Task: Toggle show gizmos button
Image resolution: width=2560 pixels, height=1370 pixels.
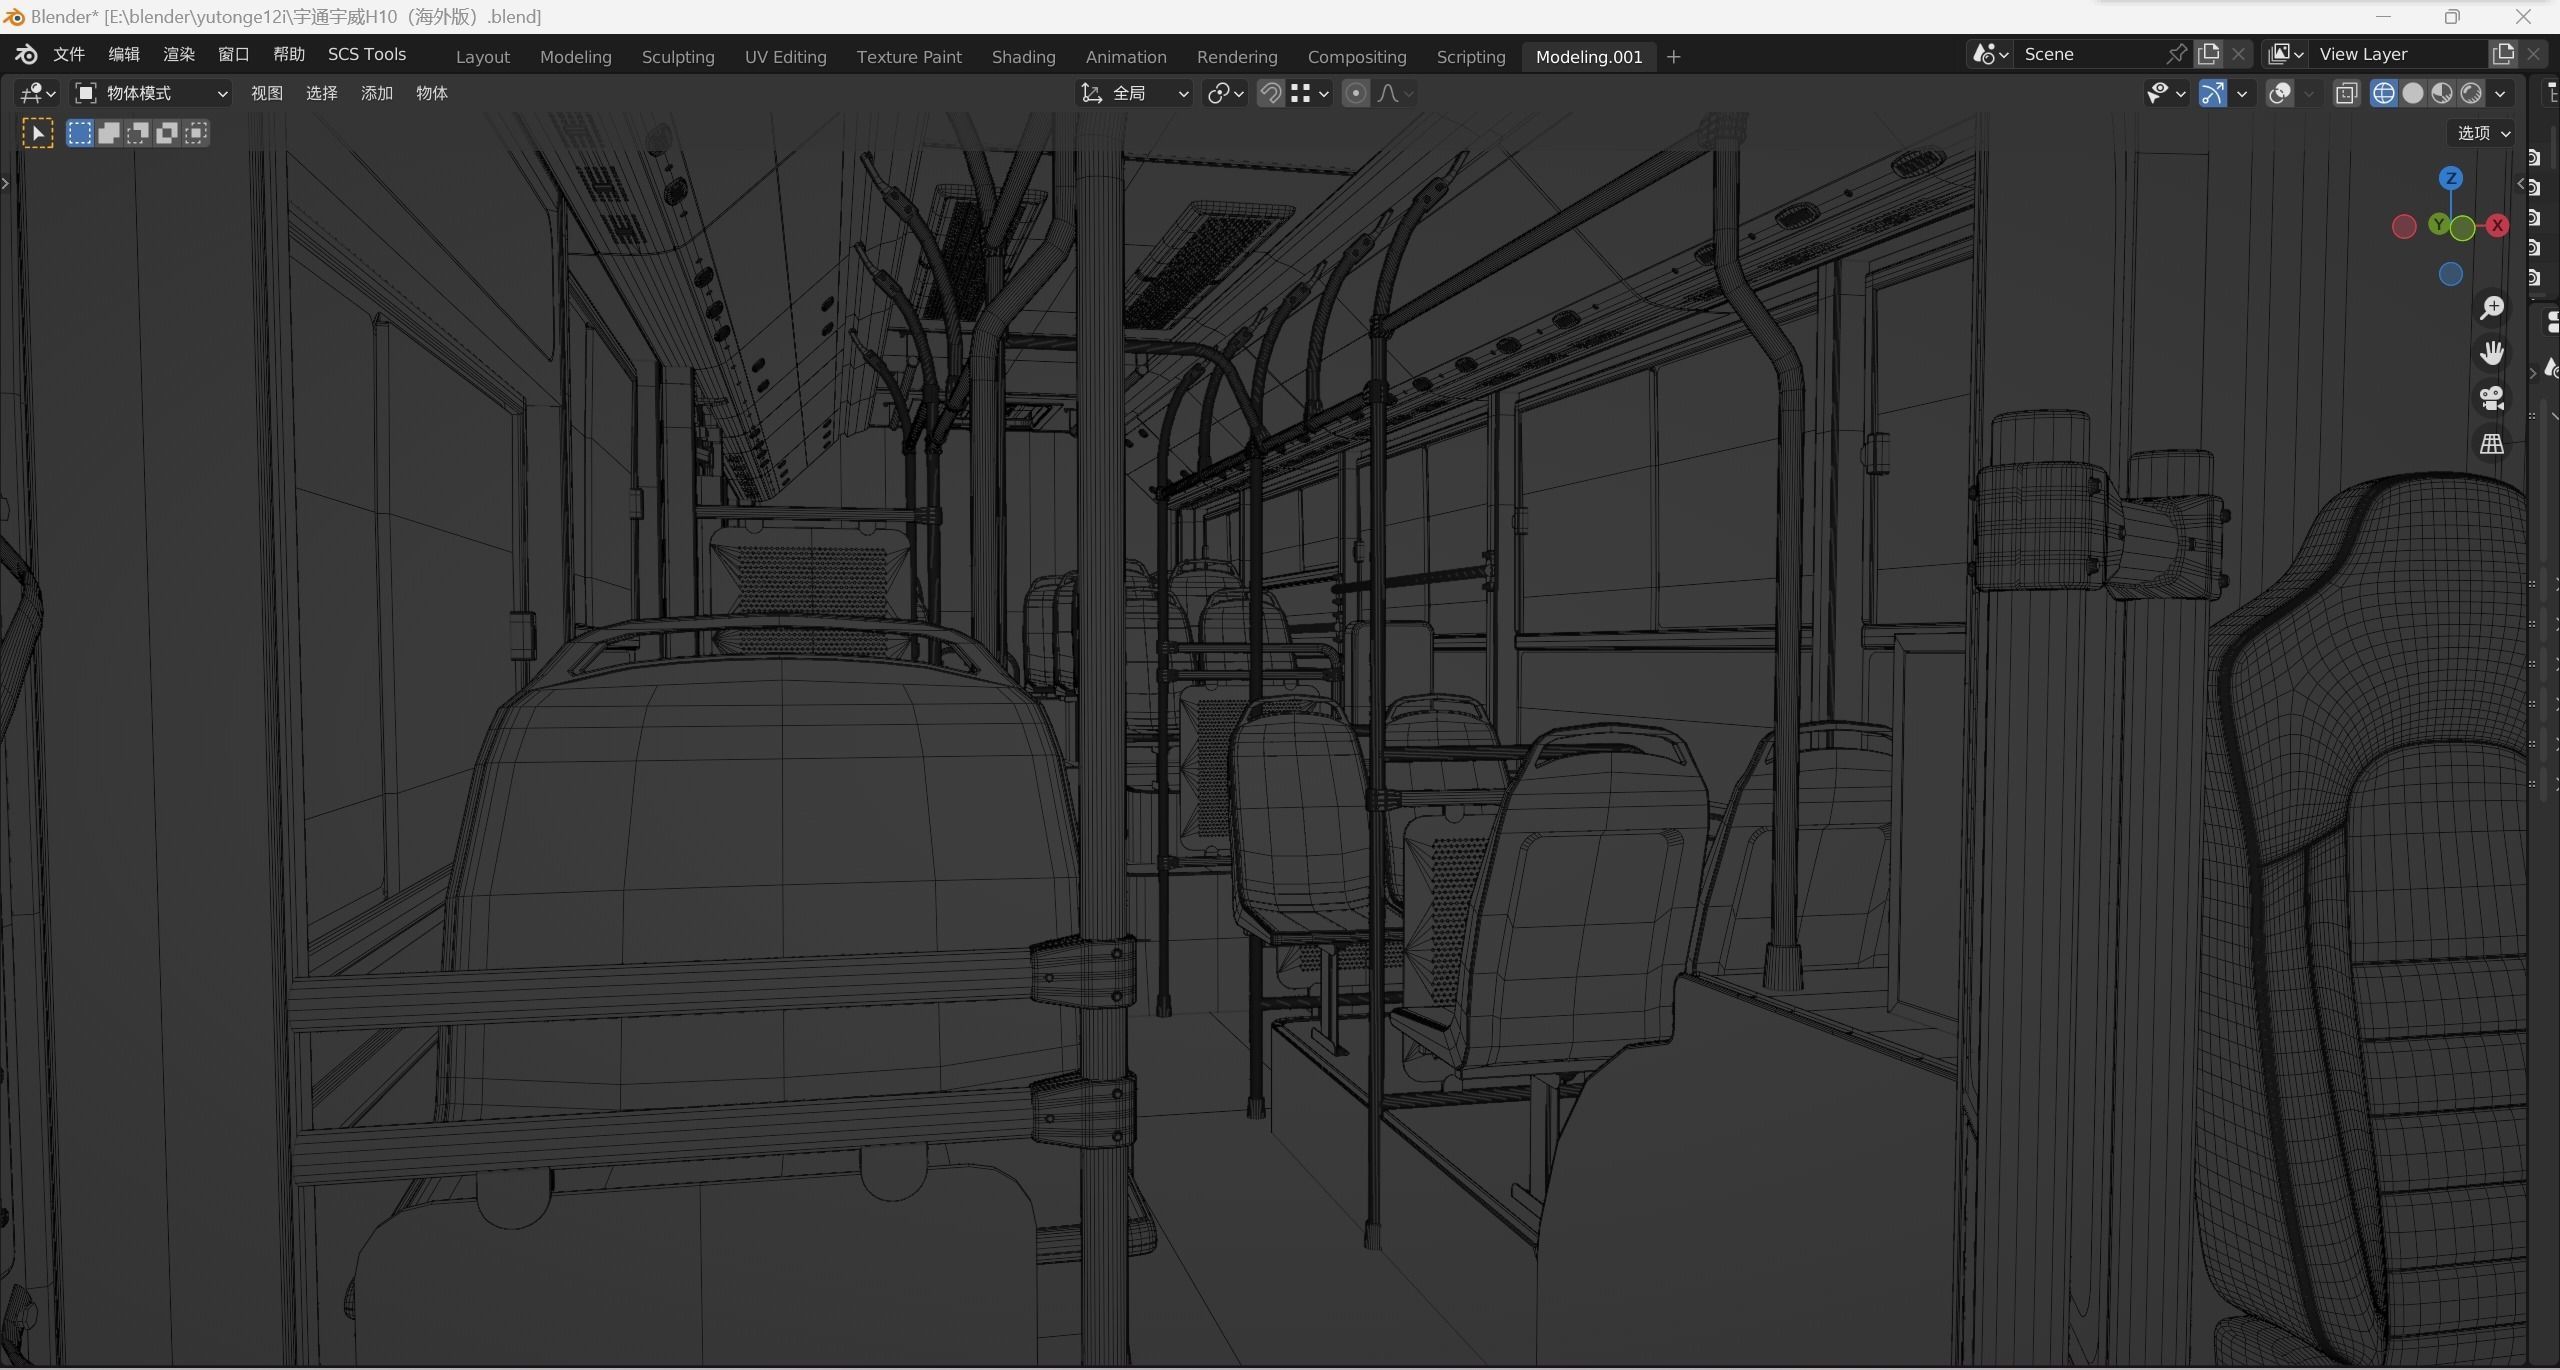Action: (x=2213, y=93)
